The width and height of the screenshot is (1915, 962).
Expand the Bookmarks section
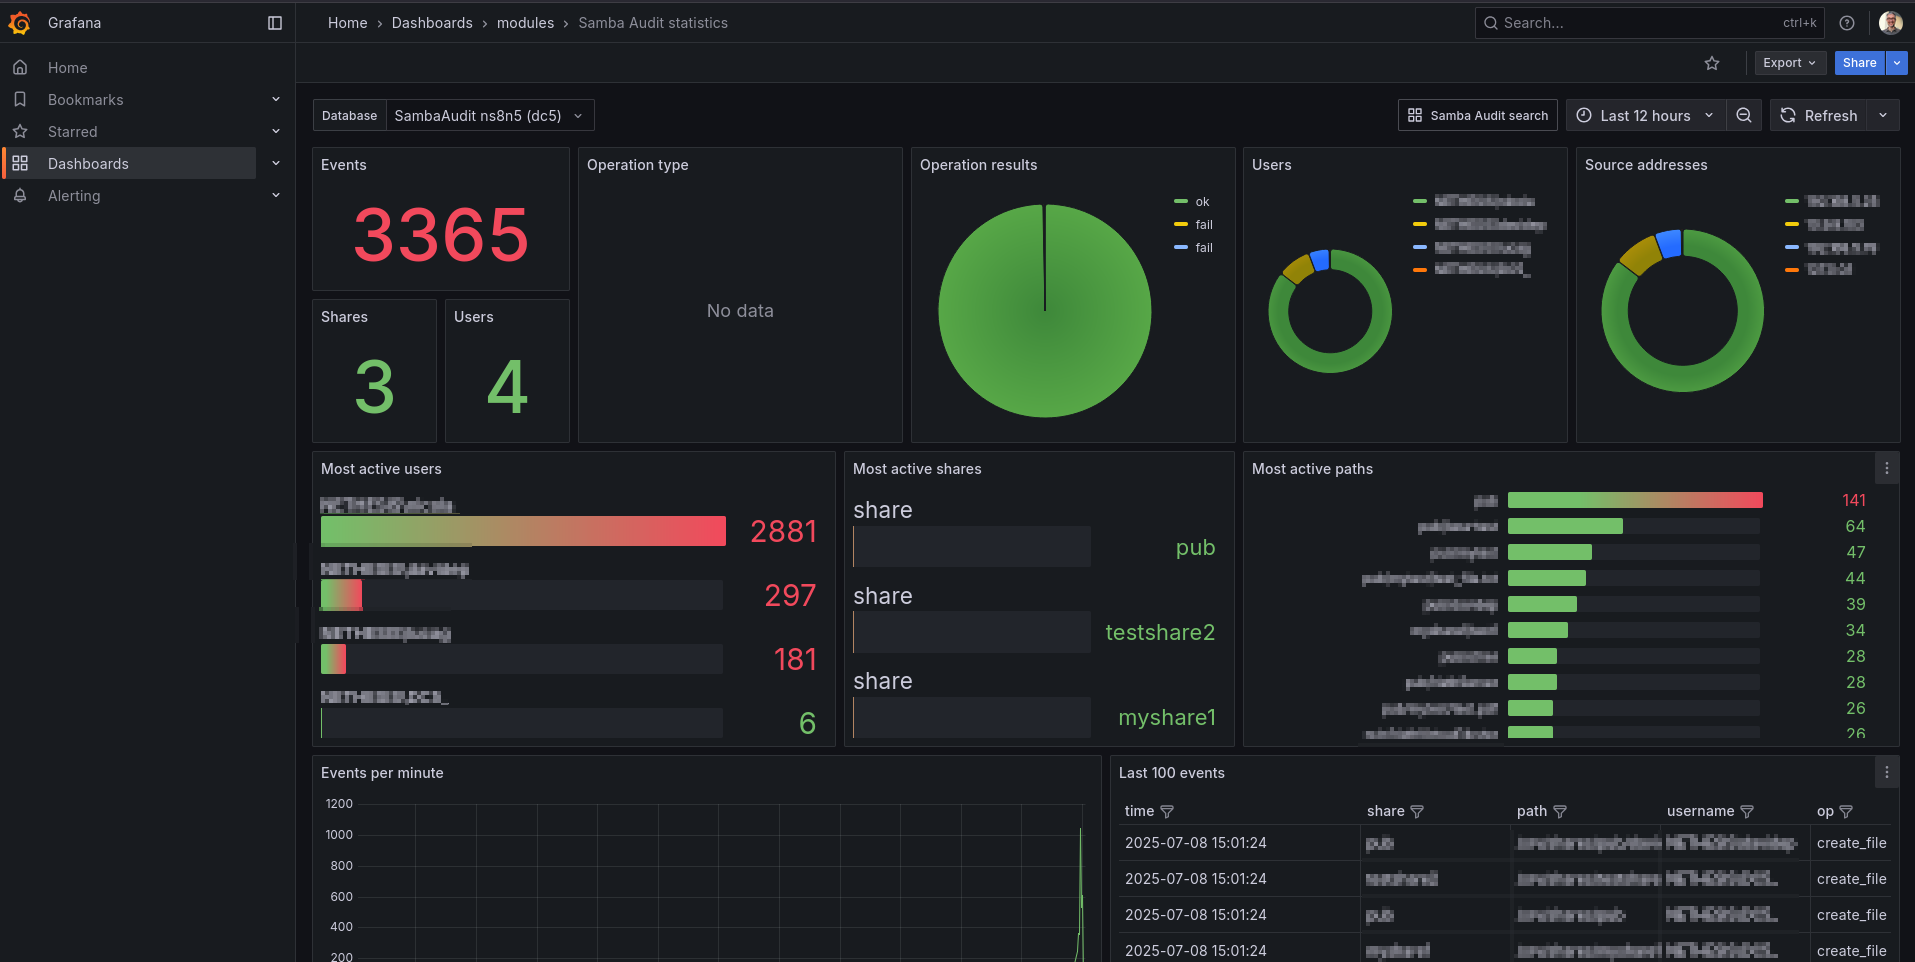[x=276, y=100]
